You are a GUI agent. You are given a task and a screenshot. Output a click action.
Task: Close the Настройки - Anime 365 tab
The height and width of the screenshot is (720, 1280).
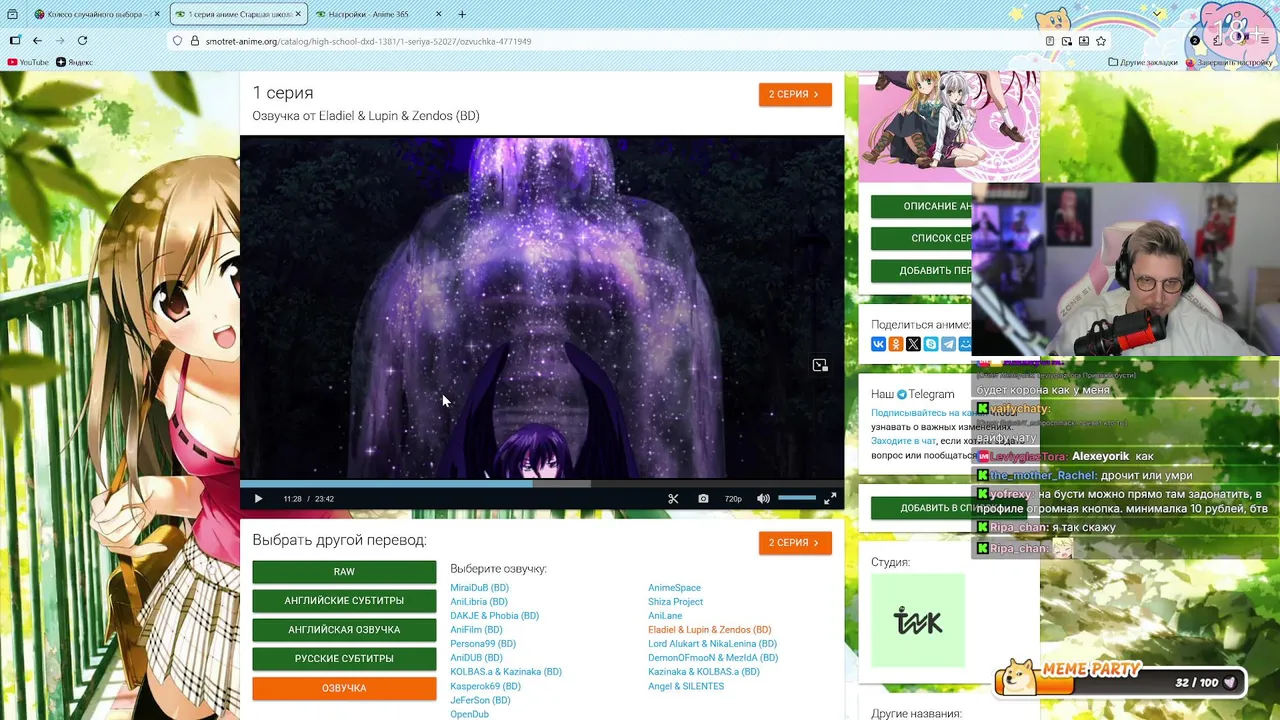(439, 14)
